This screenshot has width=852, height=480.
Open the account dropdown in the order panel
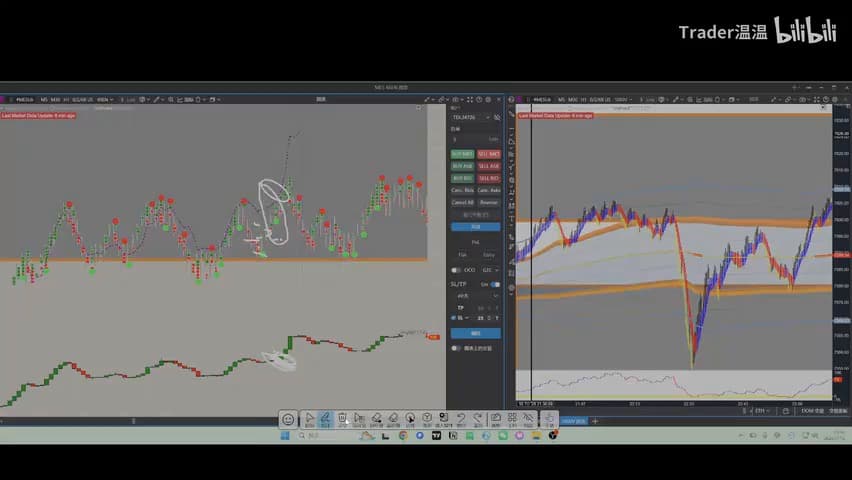(x=471, y=117)
